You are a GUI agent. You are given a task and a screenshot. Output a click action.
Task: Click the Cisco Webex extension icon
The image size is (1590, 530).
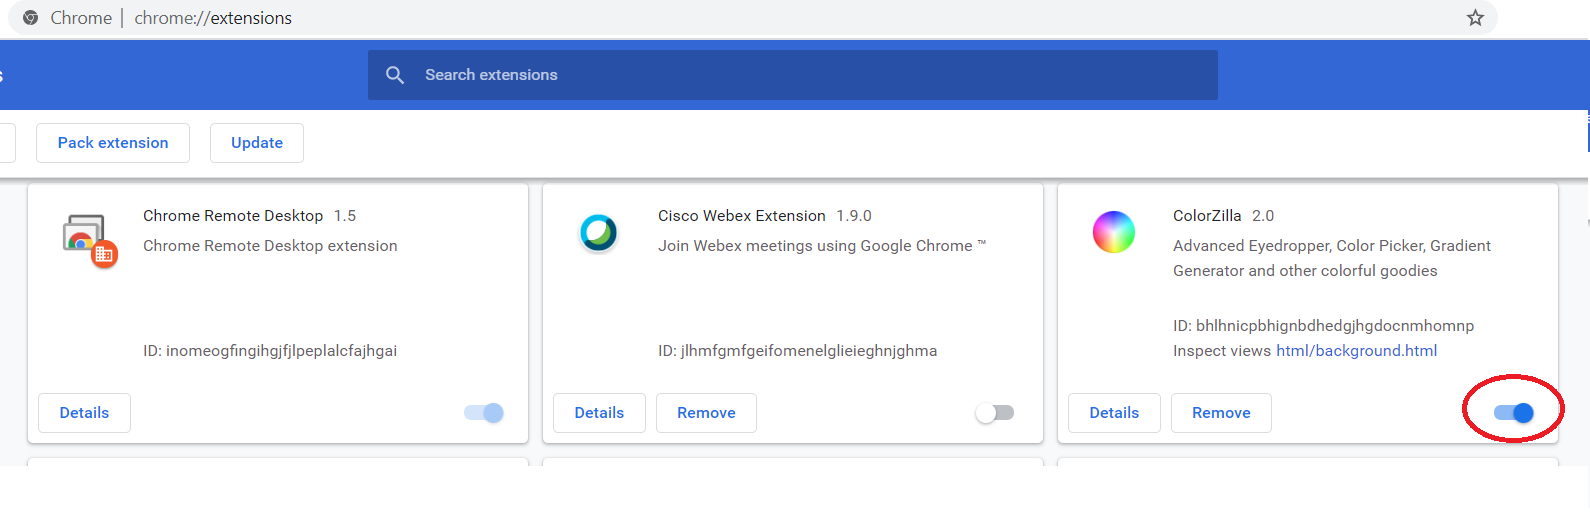point(599,233)
